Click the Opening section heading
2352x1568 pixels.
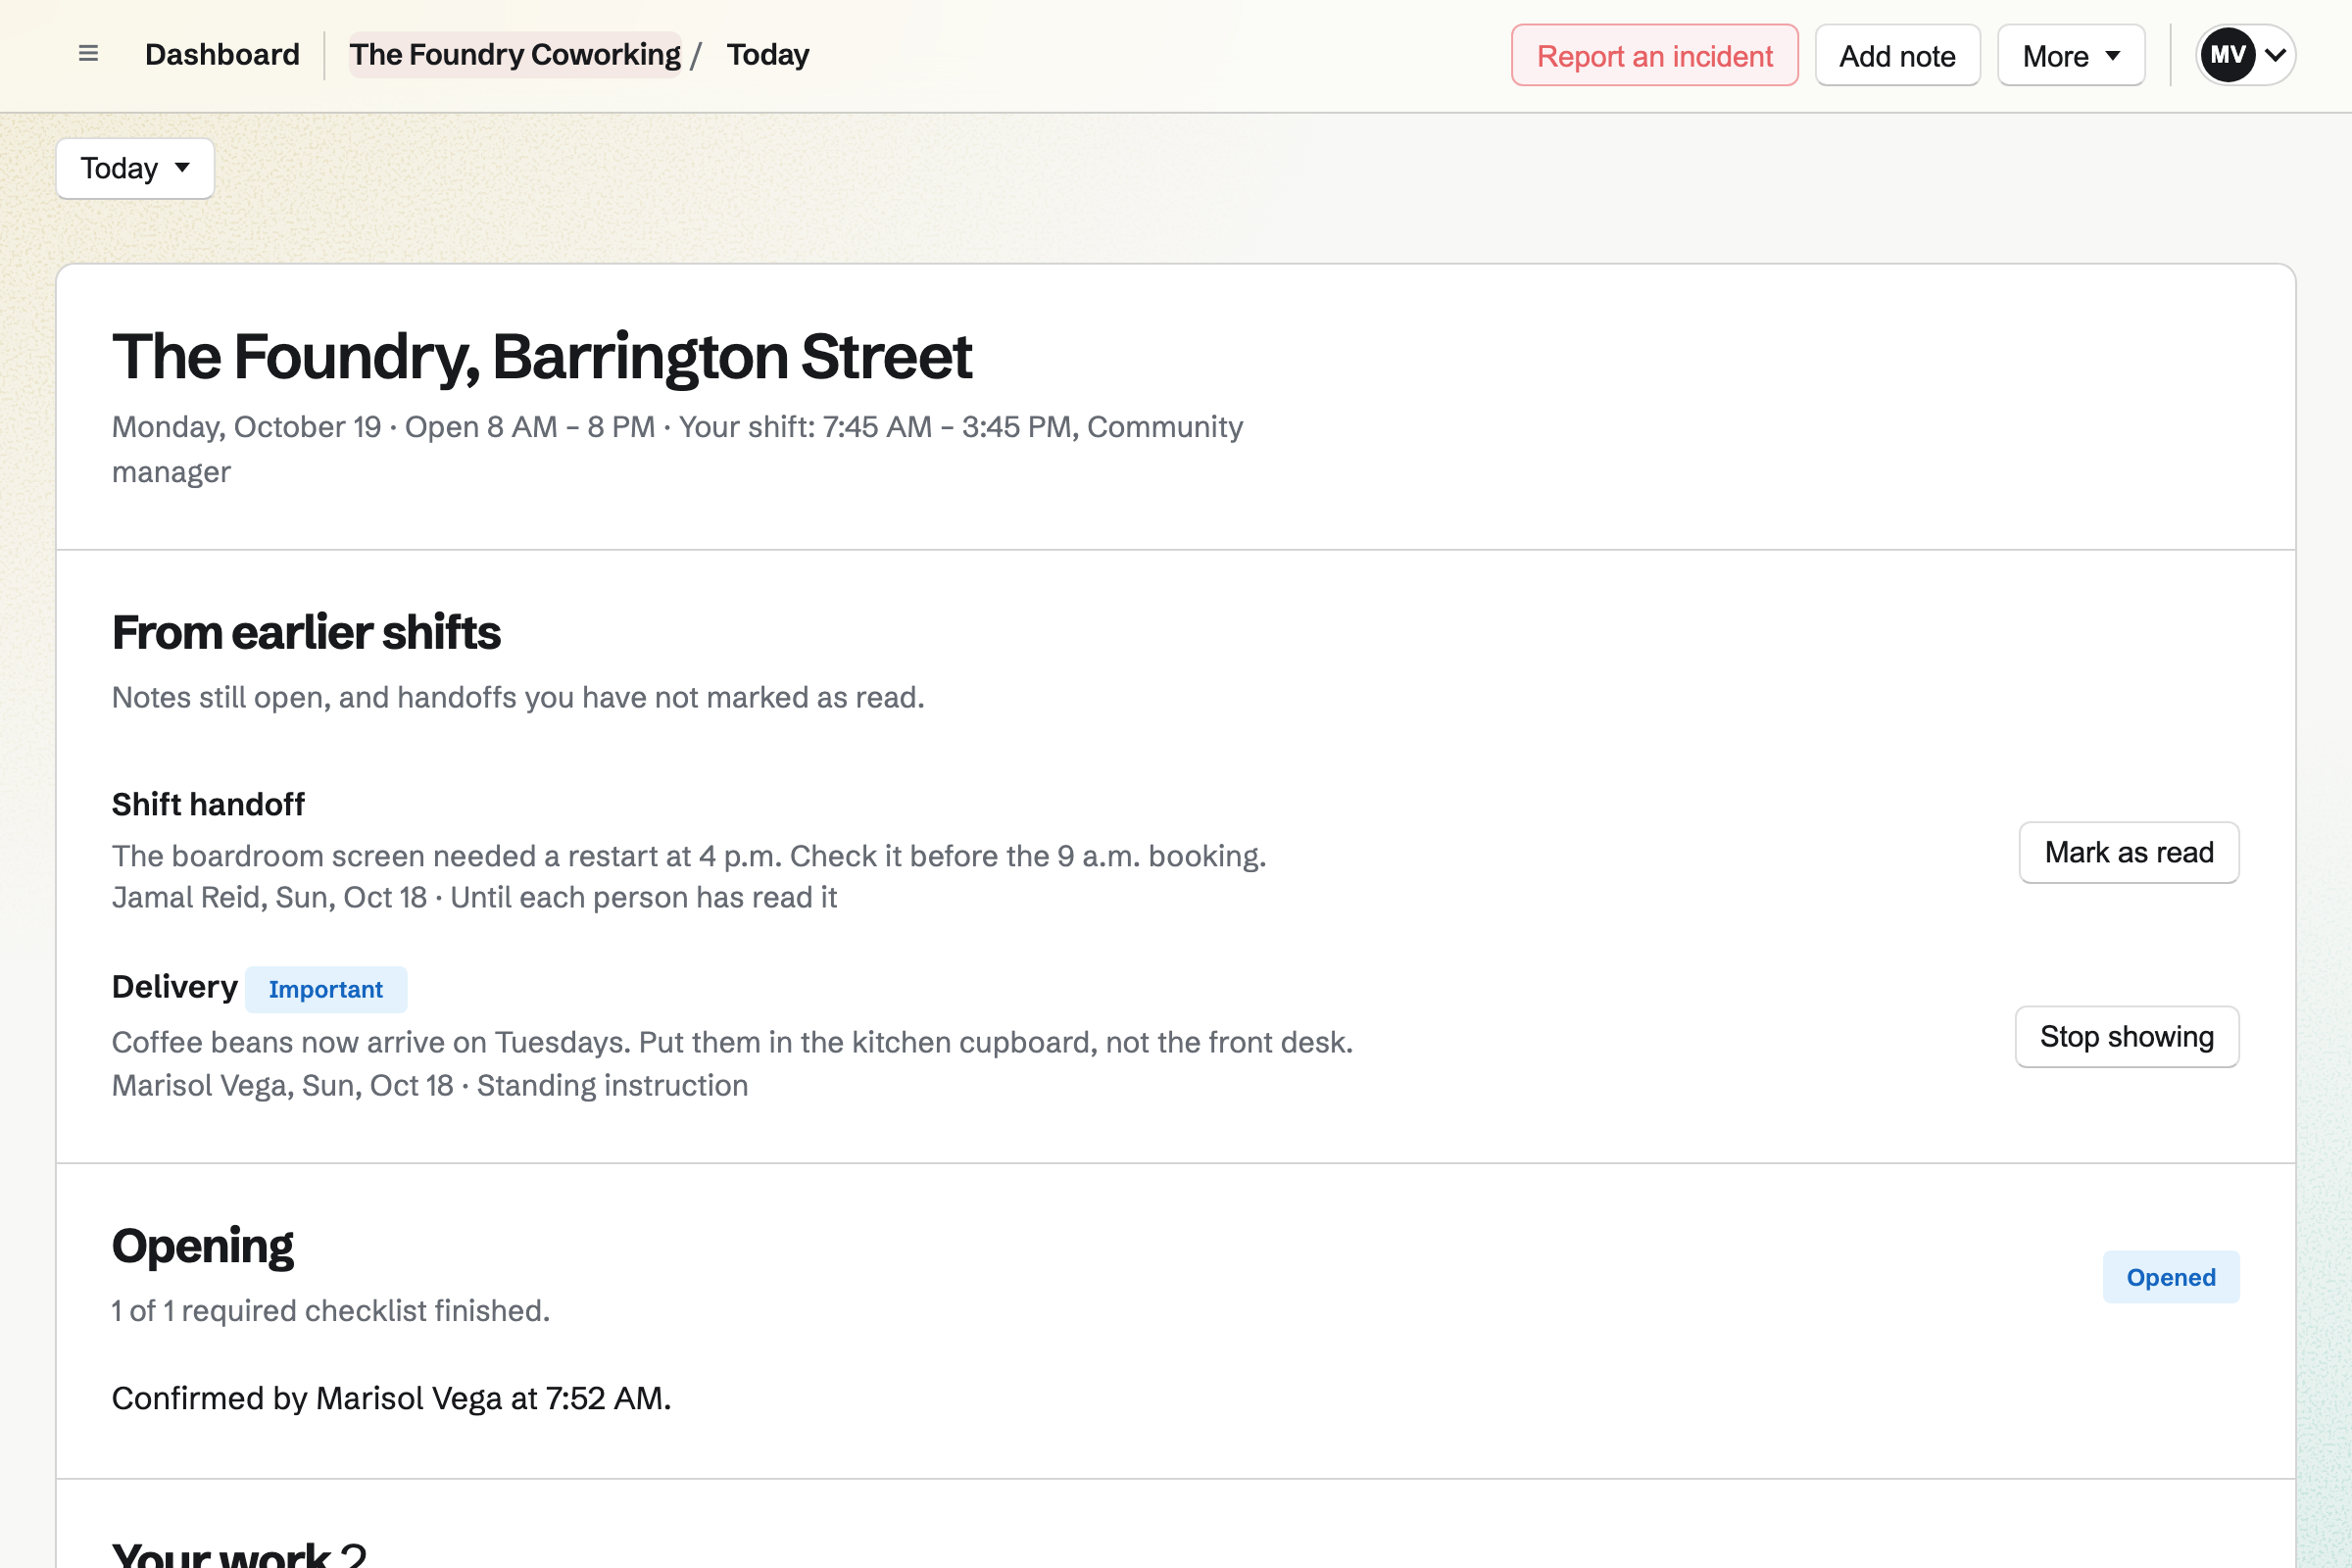coord(203,1246)
